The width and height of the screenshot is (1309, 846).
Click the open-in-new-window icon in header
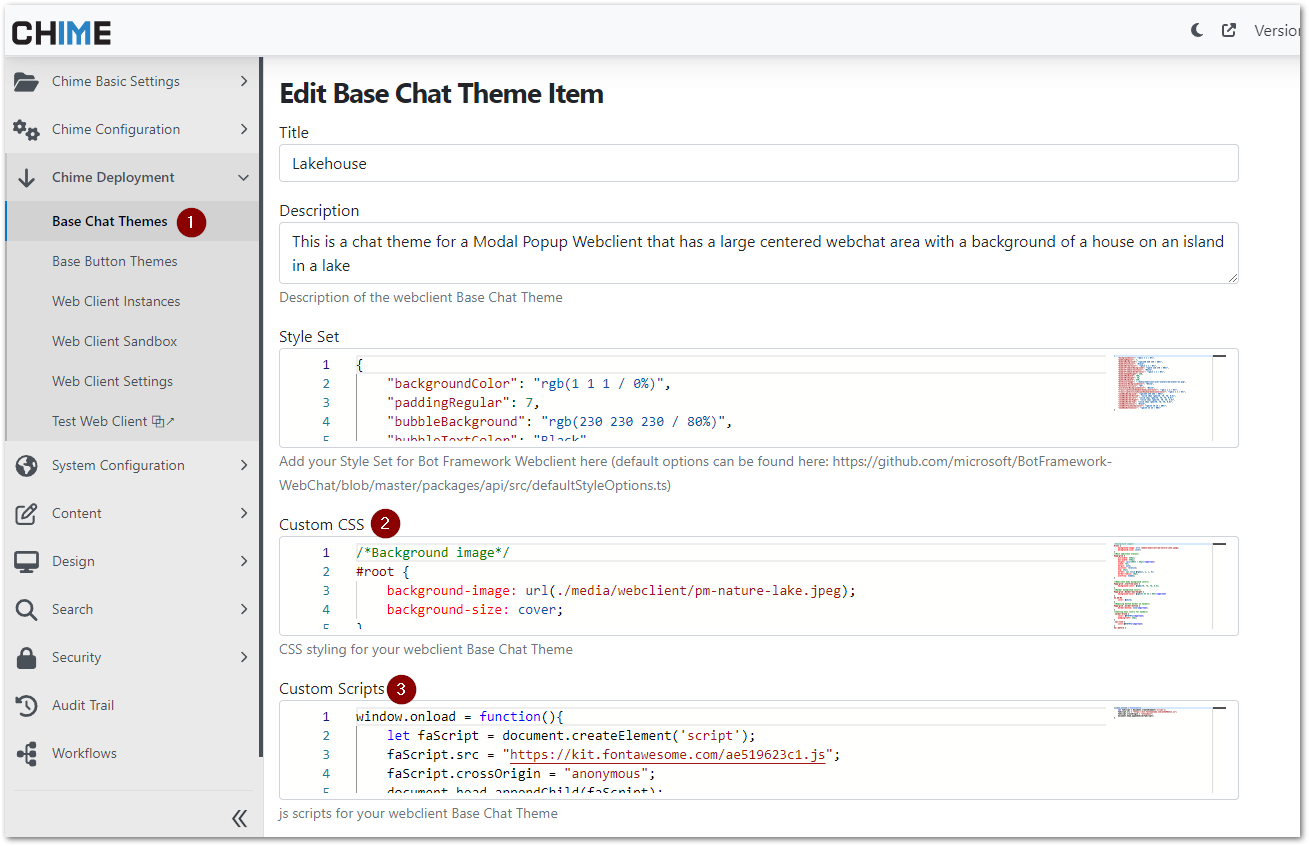[1229, 31]
